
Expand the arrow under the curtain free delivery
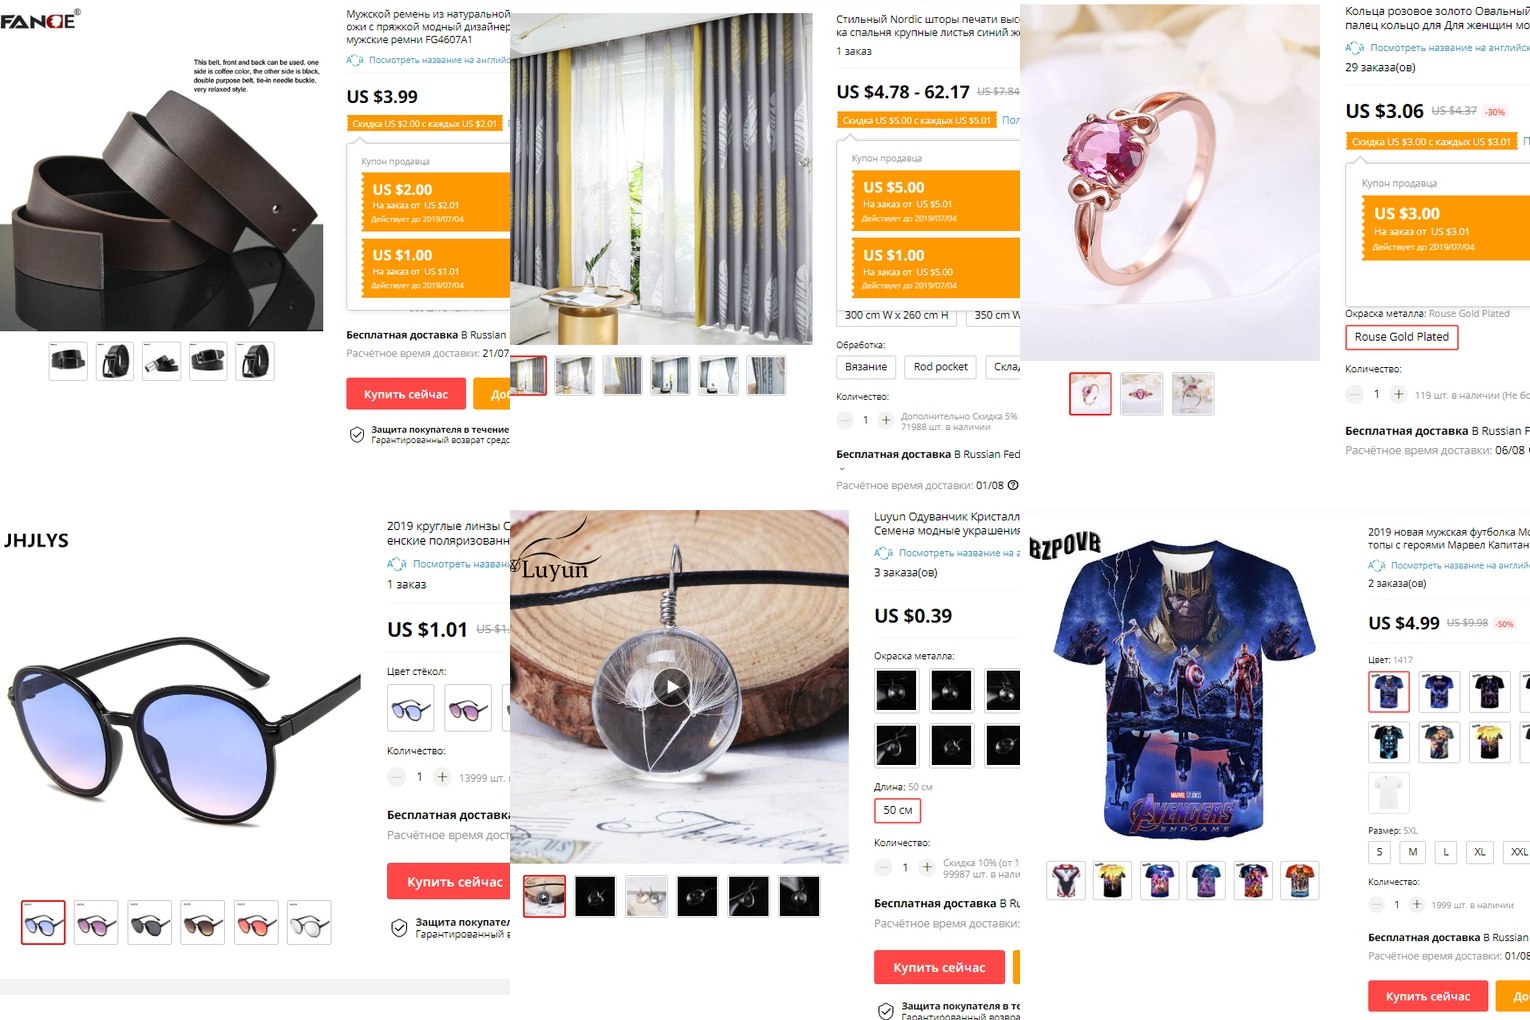841,469
